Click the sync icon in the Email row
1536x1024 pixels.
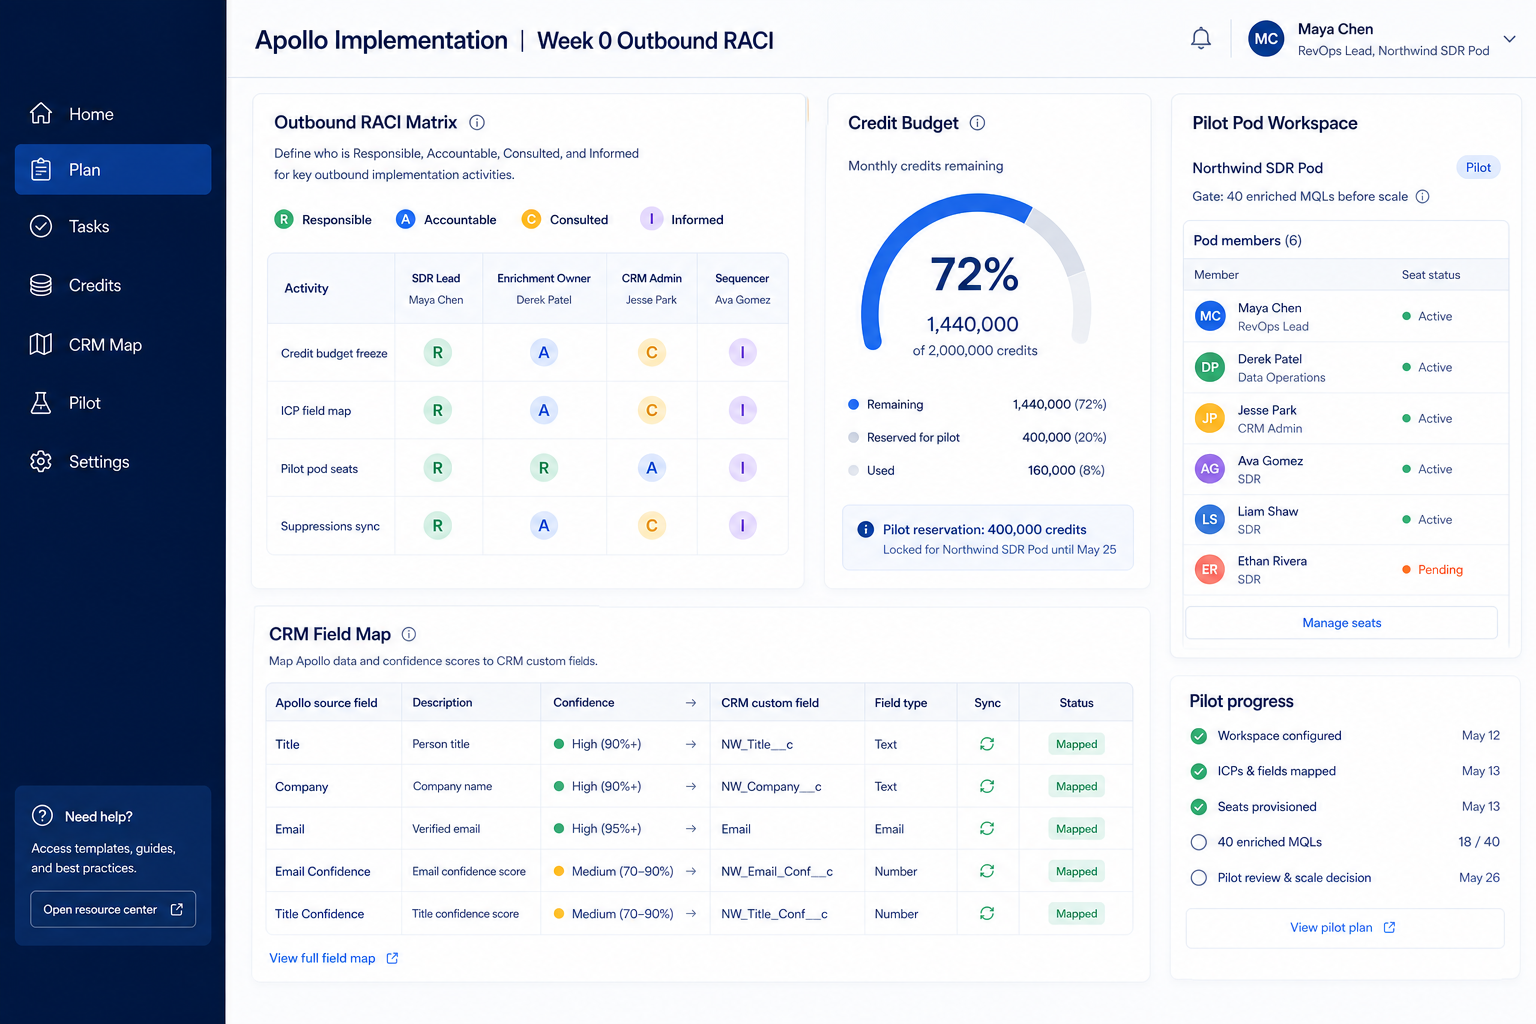(x=987, y=829)
